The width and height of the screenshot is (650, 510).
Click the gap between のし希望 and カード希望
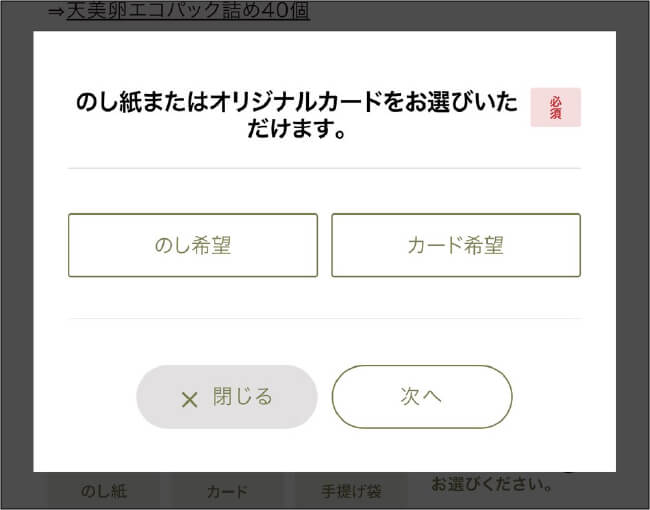(325, 245)
